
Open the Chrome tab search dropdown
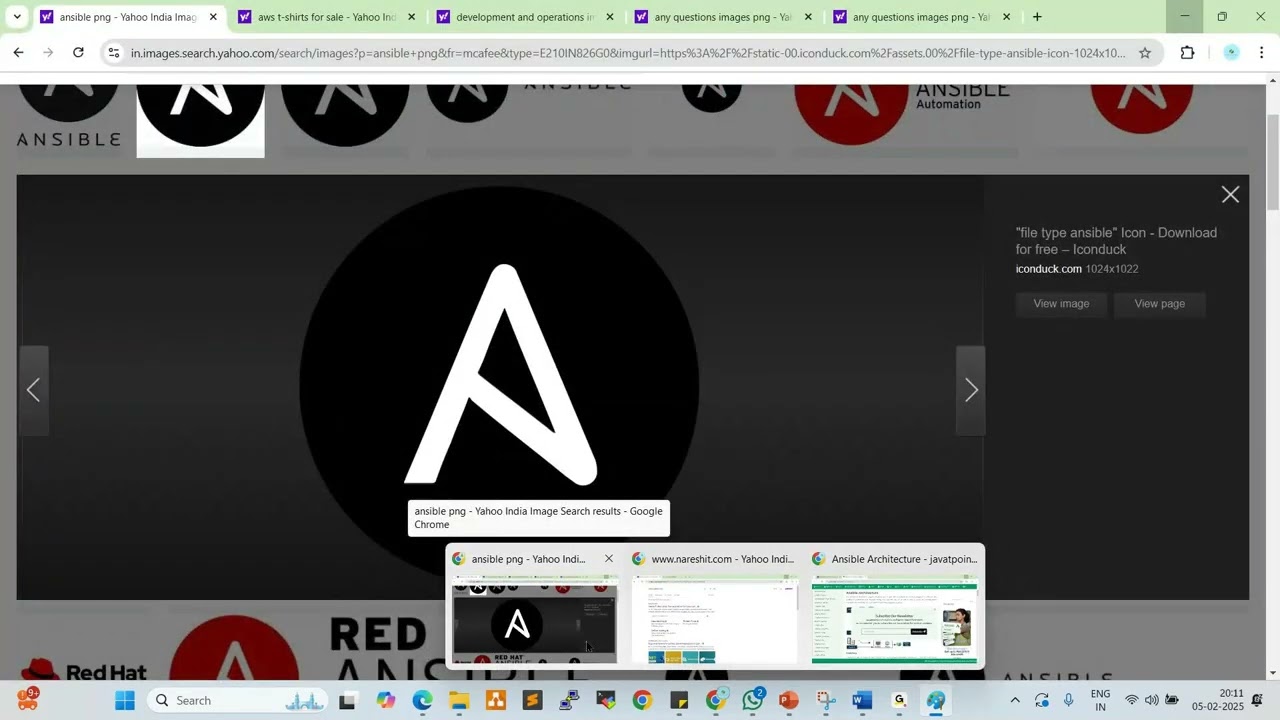click(17, 17)
